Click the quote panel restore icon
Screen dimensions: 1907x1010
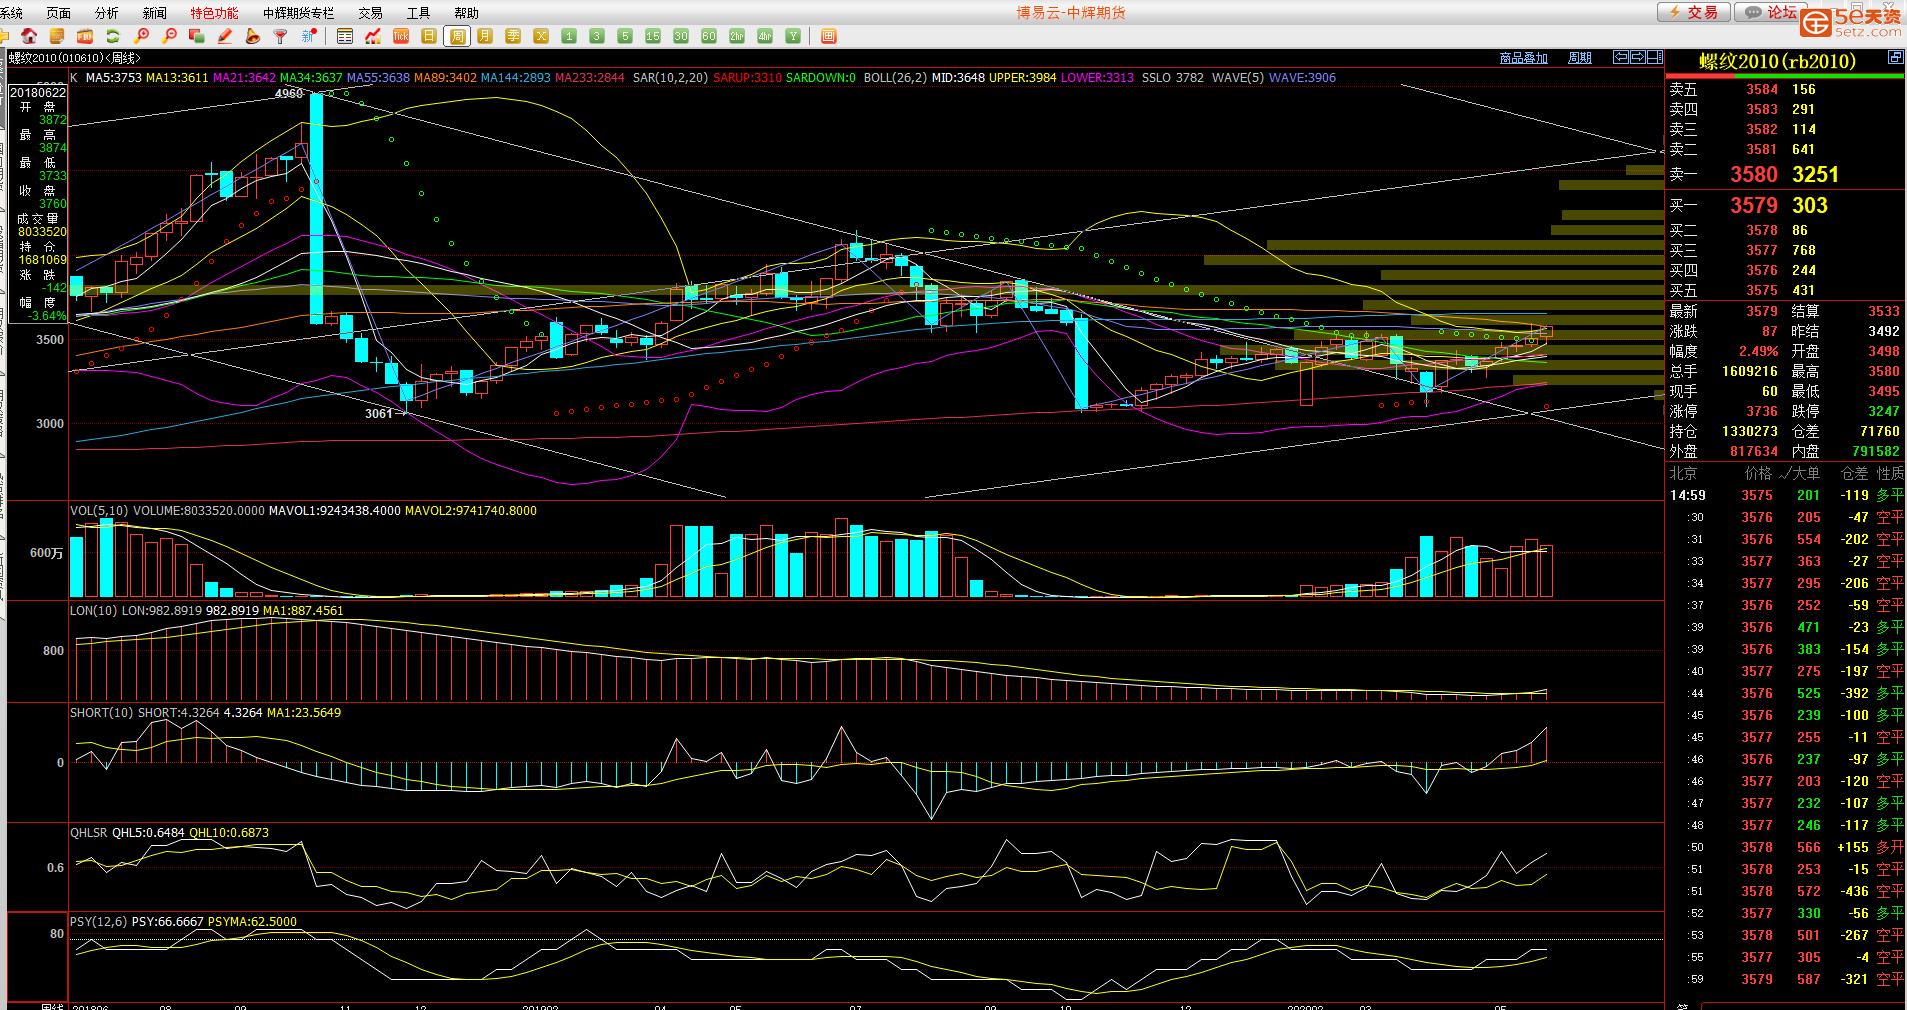click(1895, 57)
